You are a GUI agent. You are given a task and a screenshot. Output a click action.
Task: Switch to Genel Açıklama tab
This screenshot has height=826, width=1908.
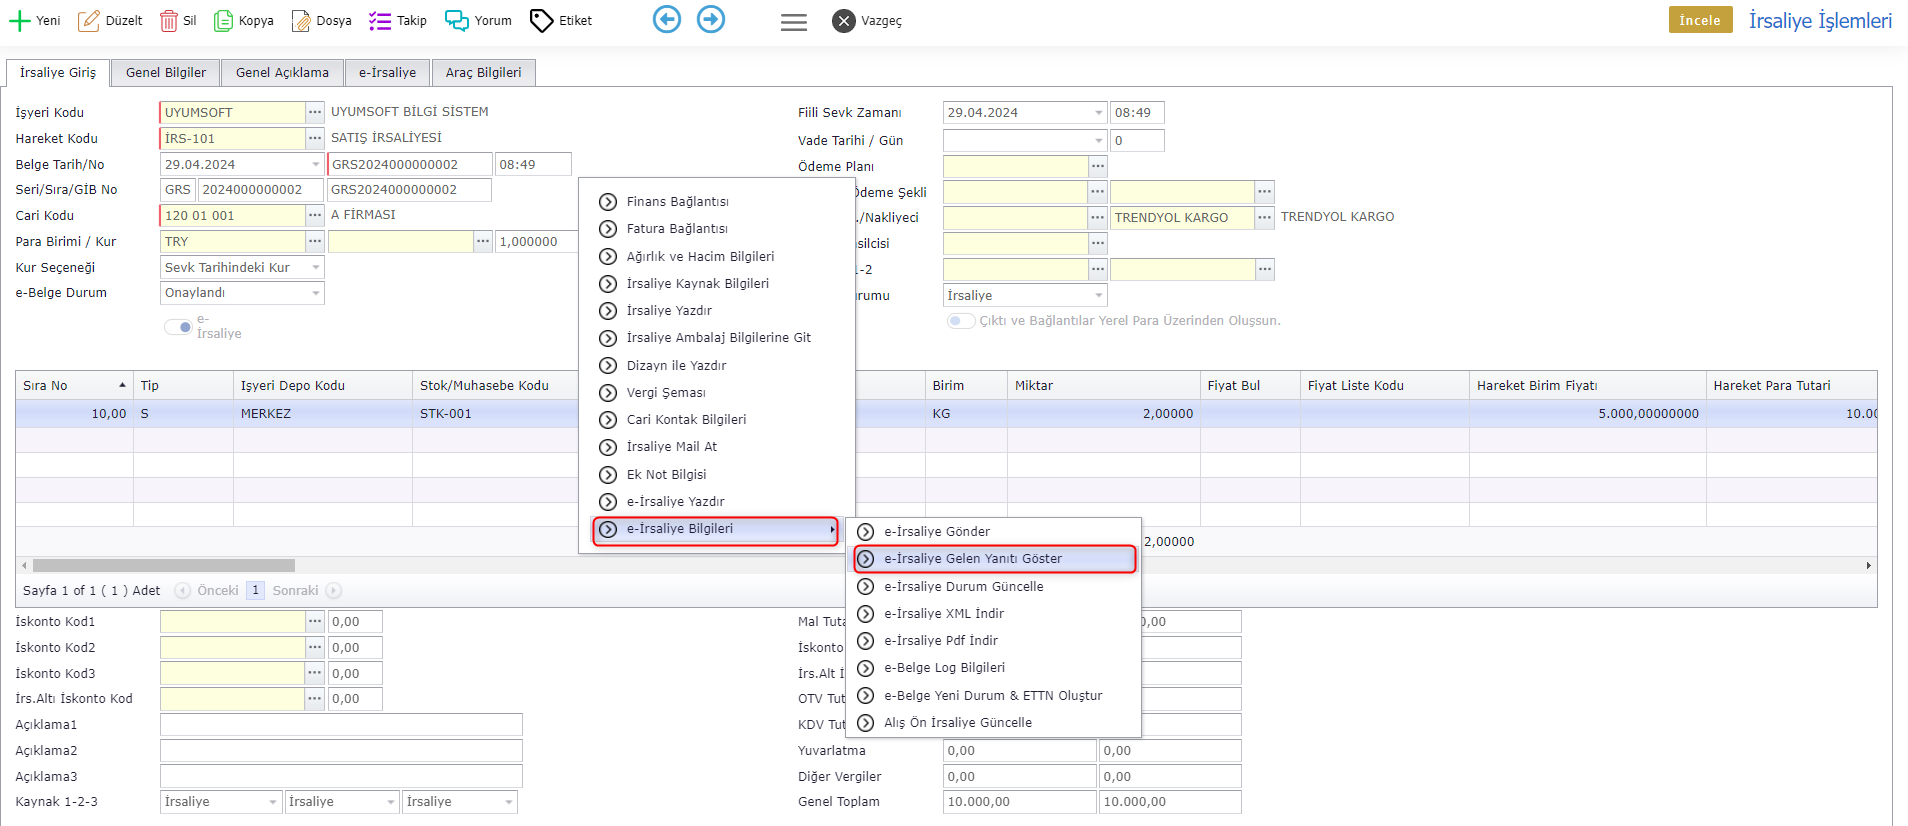point(282,72)
